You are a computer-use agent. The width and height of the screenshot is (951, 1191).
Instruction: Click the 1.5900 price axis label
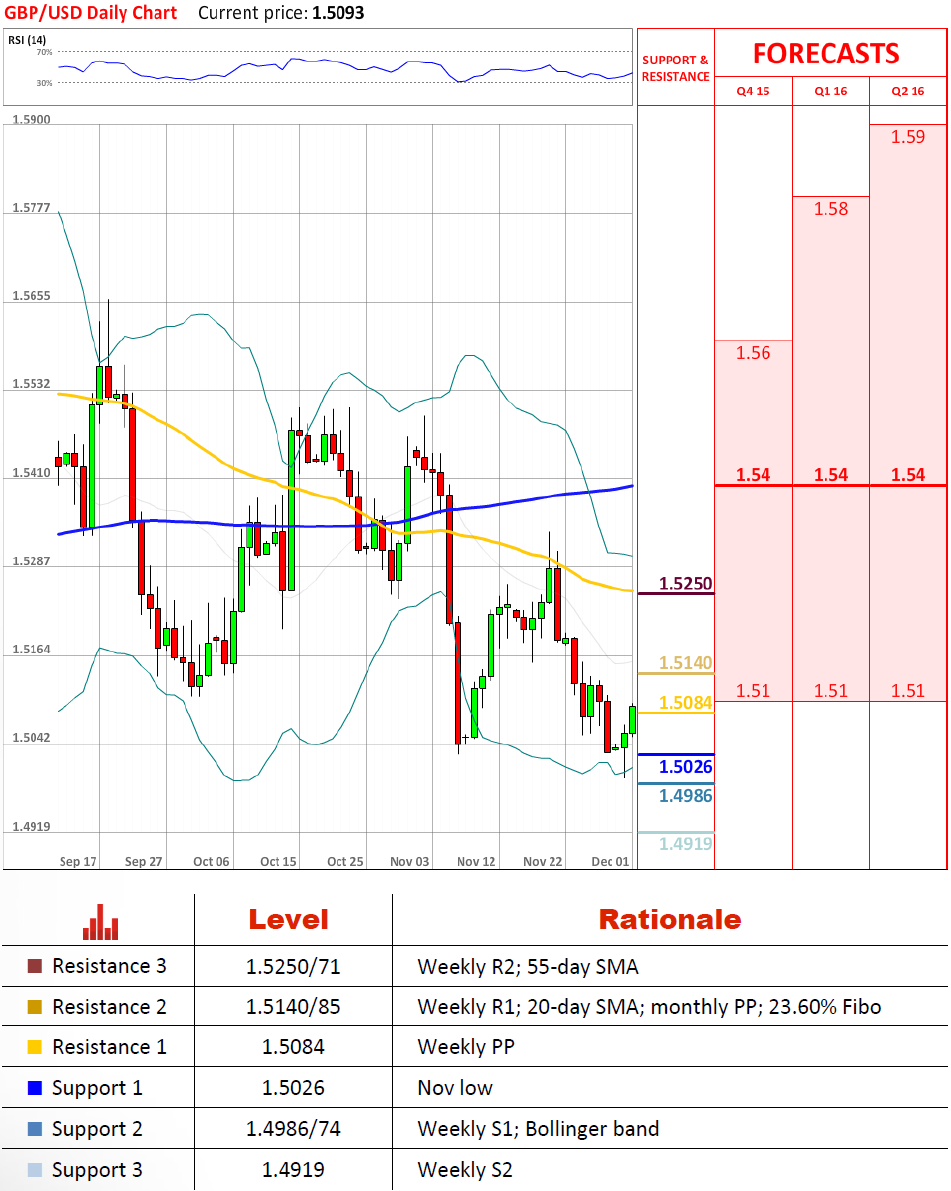pos(31,119)
